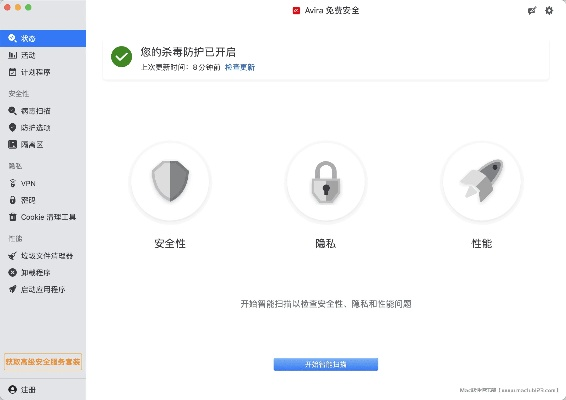The height and width of the screenshot is (400, 566).
Task: Select the 状态 (Status) sidebar item
Action: [43, 38]
